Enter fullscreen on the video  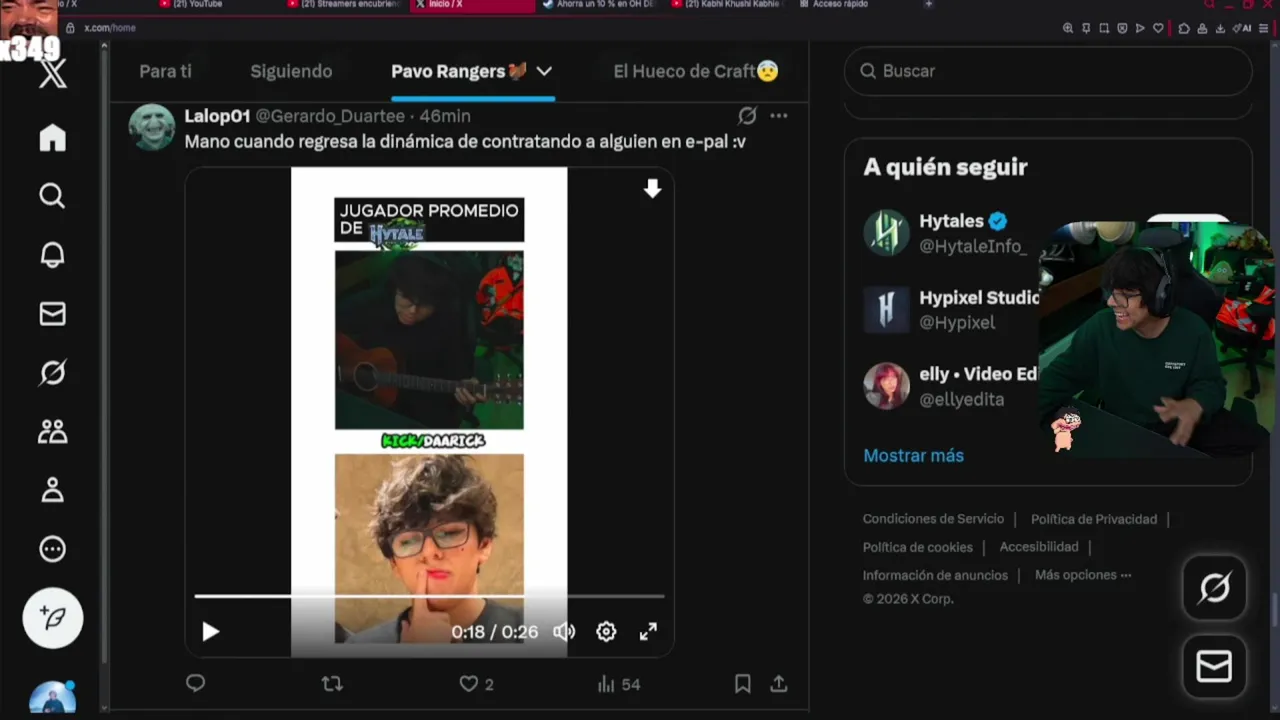point(648,632)
